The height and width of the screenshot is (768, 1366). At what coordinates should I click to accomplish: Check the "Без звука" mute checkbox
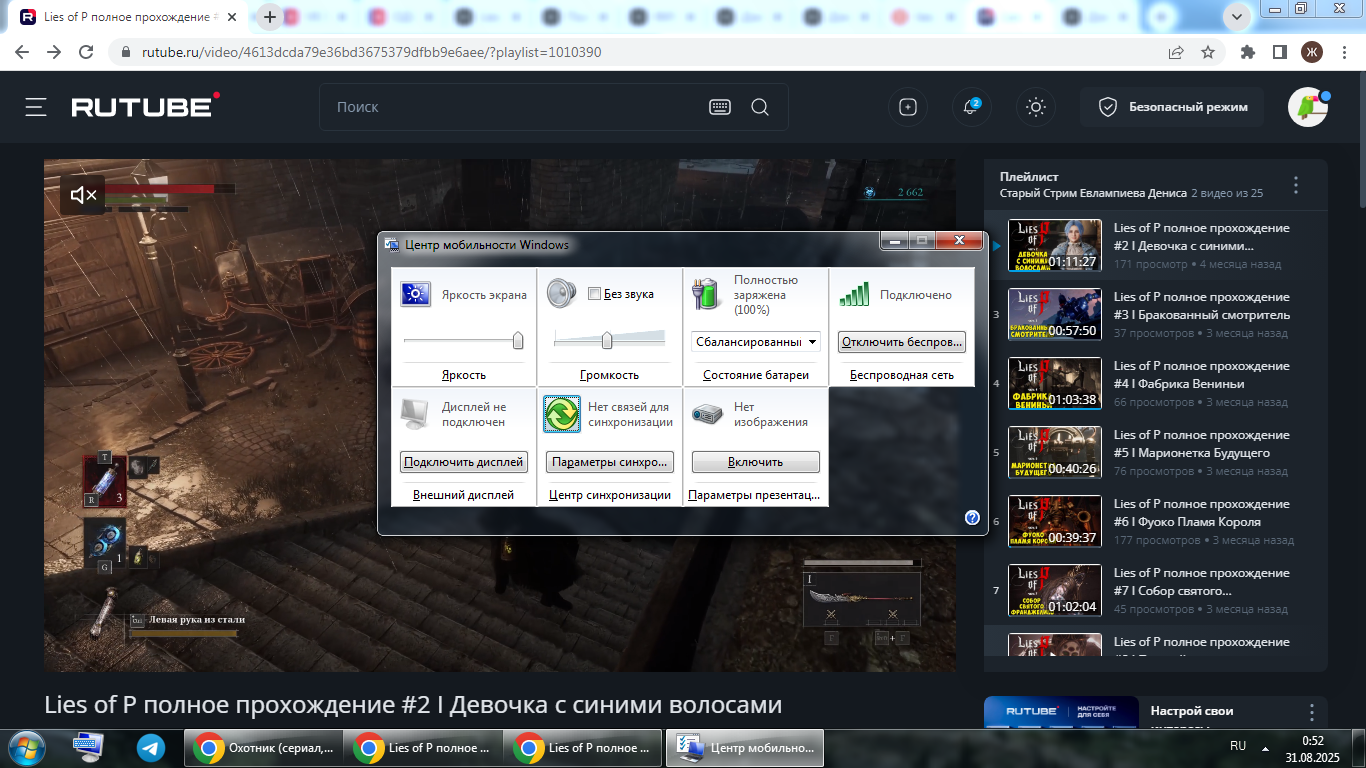coord(594,294)
